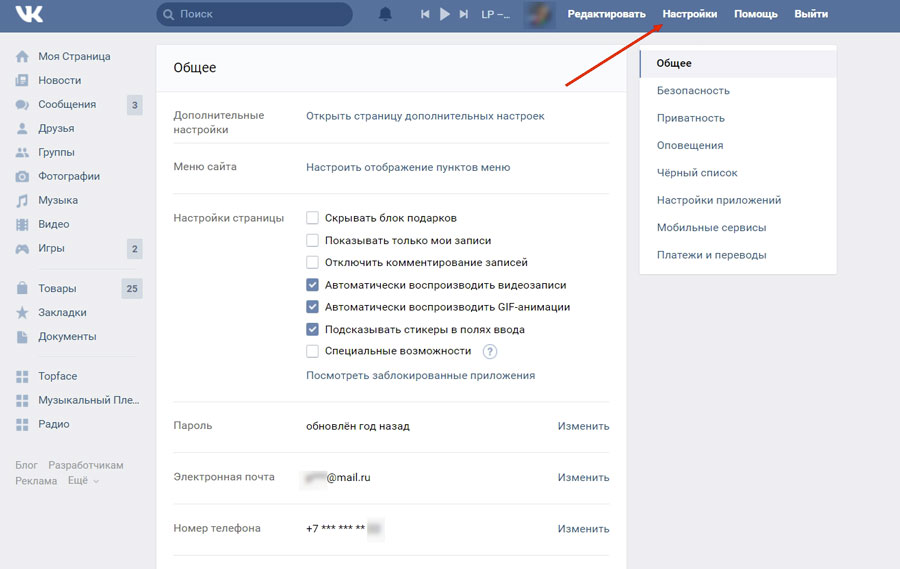
Task: Click the Документы file icon
Action: click(x=22, y=336)
